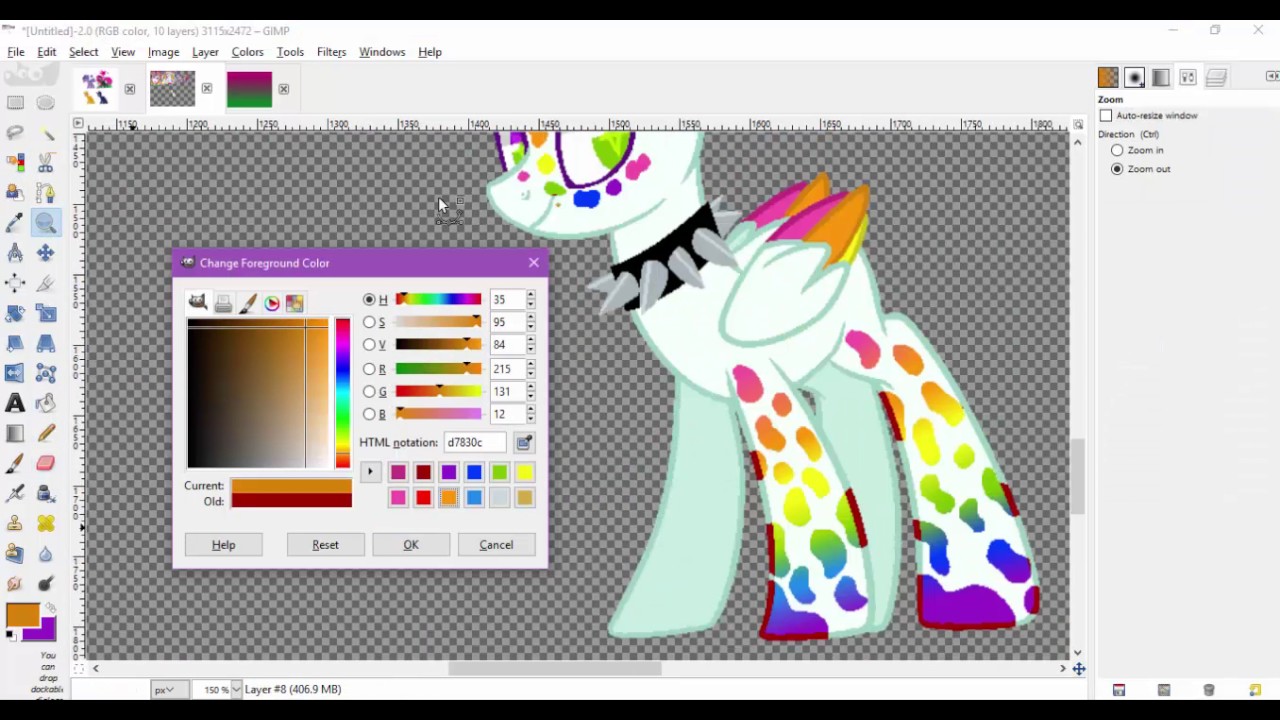
Task: Switch to the color Wheel tab in dialog
Action: tap(271, 303)
